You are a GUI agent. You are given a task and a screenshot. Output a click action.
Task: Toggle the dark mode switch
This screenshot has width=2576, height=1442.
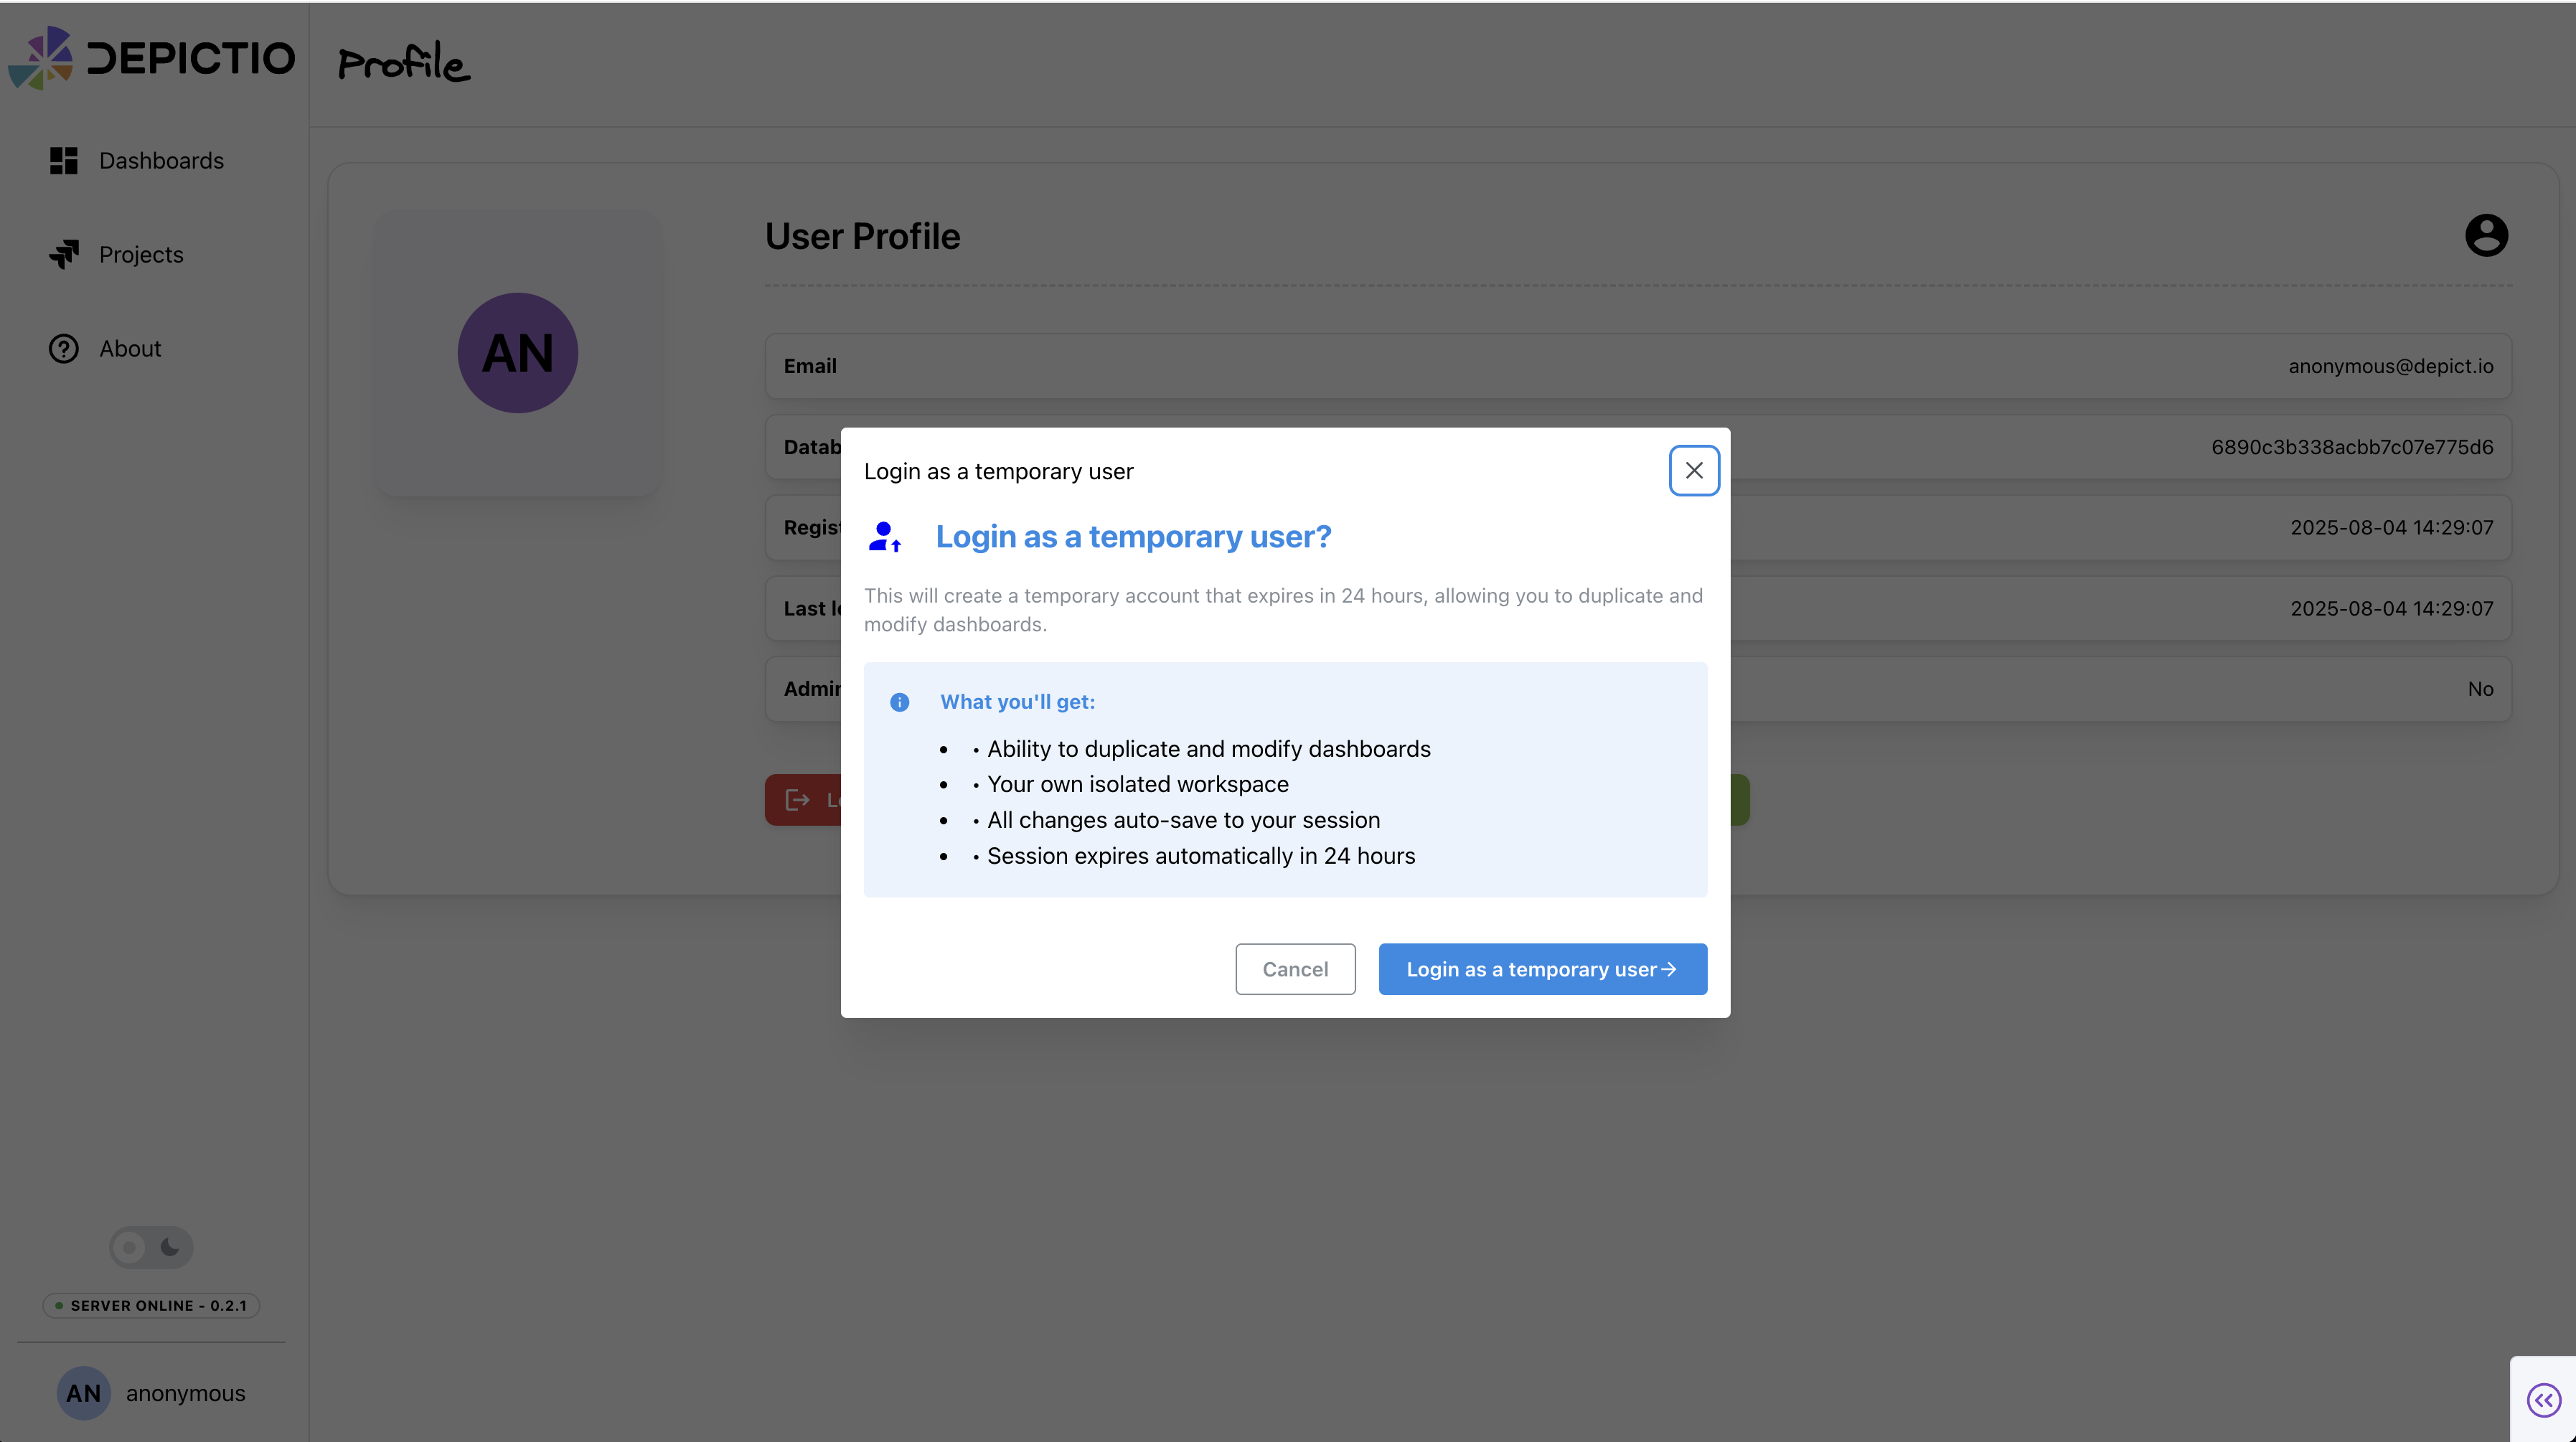[x=151, y=1247]
